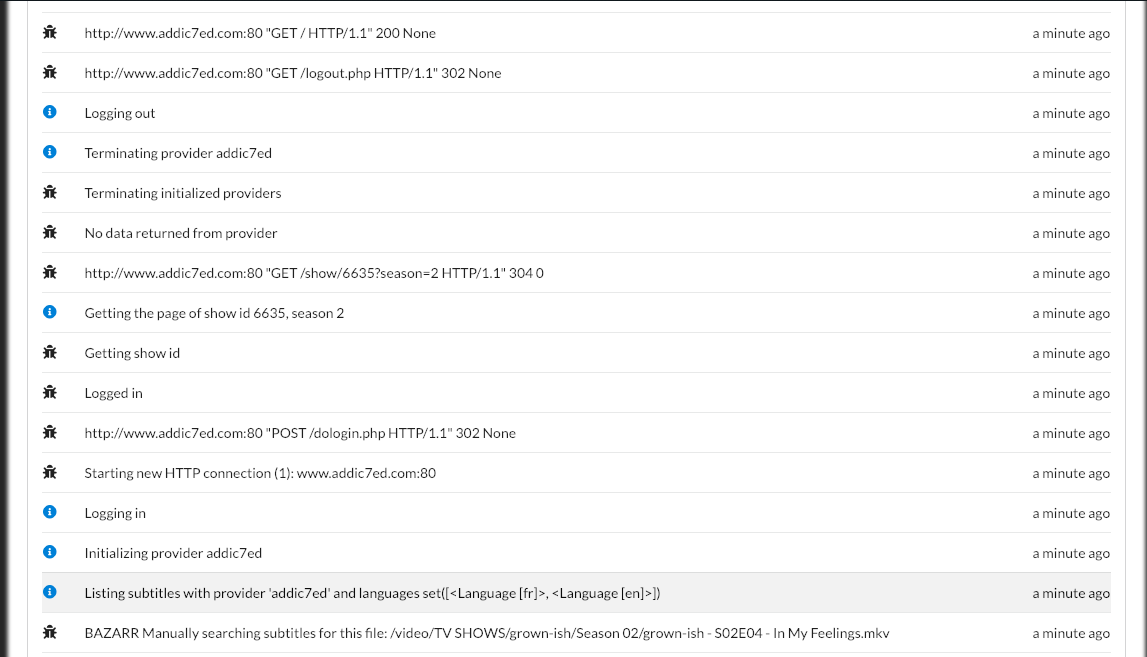Click the info icon beside 'Initializing provider addic7ed'
The width and height of the screenshot is (1147, 657).
(49, 552)
